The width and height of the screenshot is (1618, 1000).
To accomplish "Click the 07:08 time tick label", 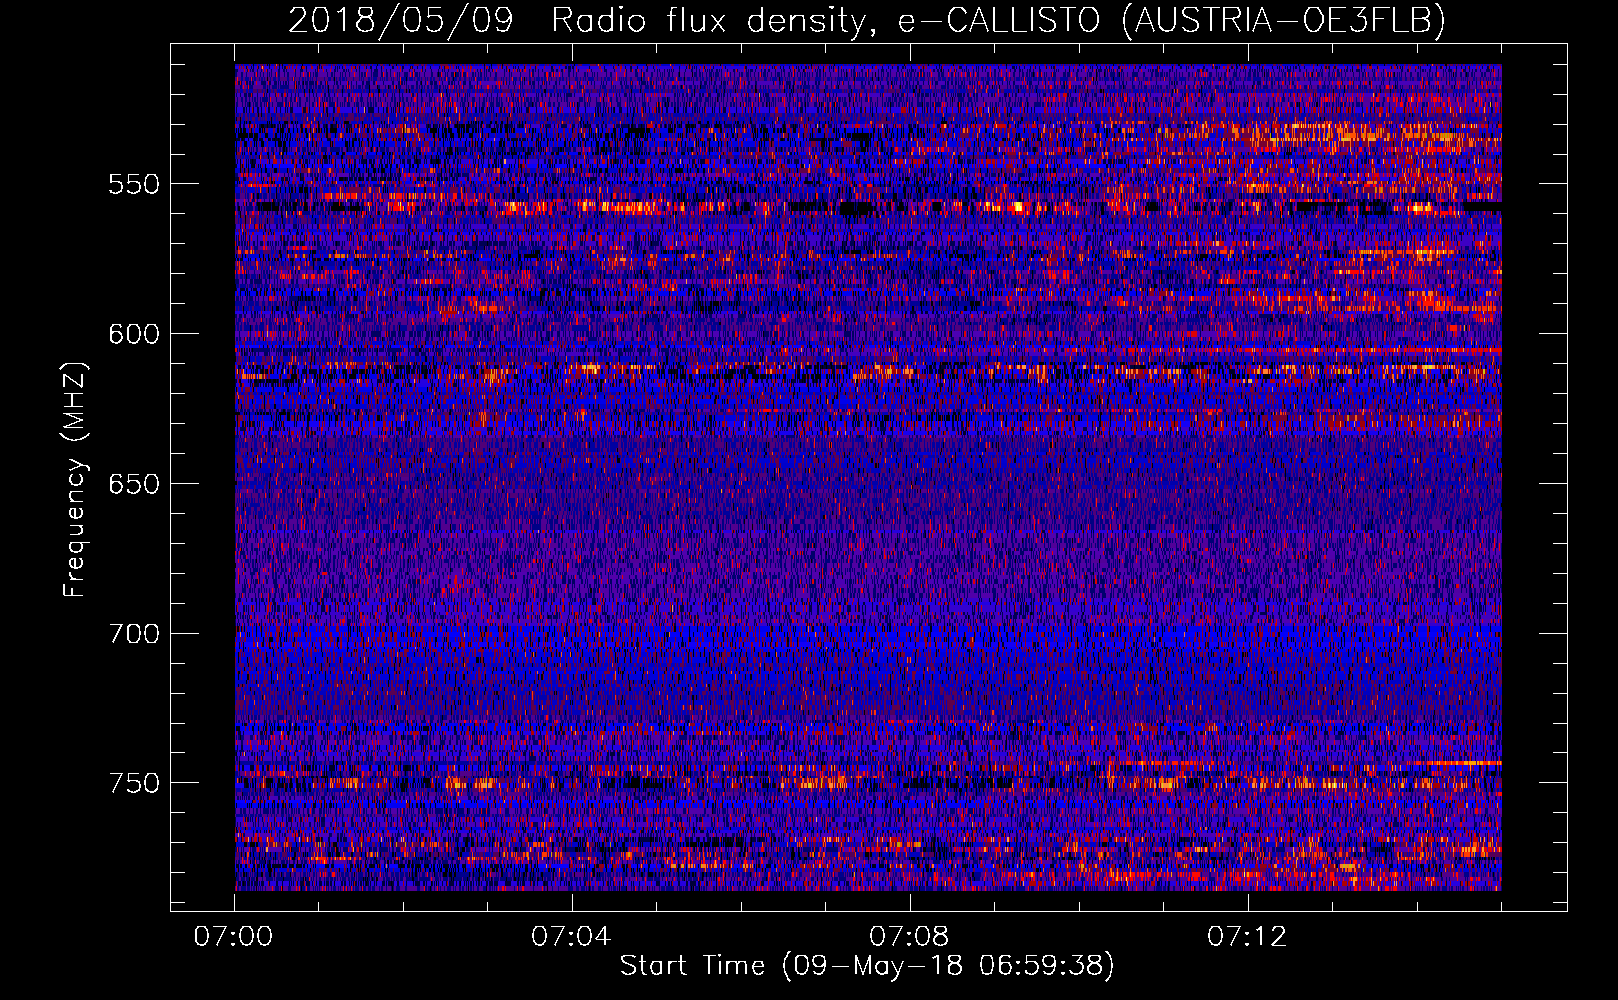I will 909,937.
